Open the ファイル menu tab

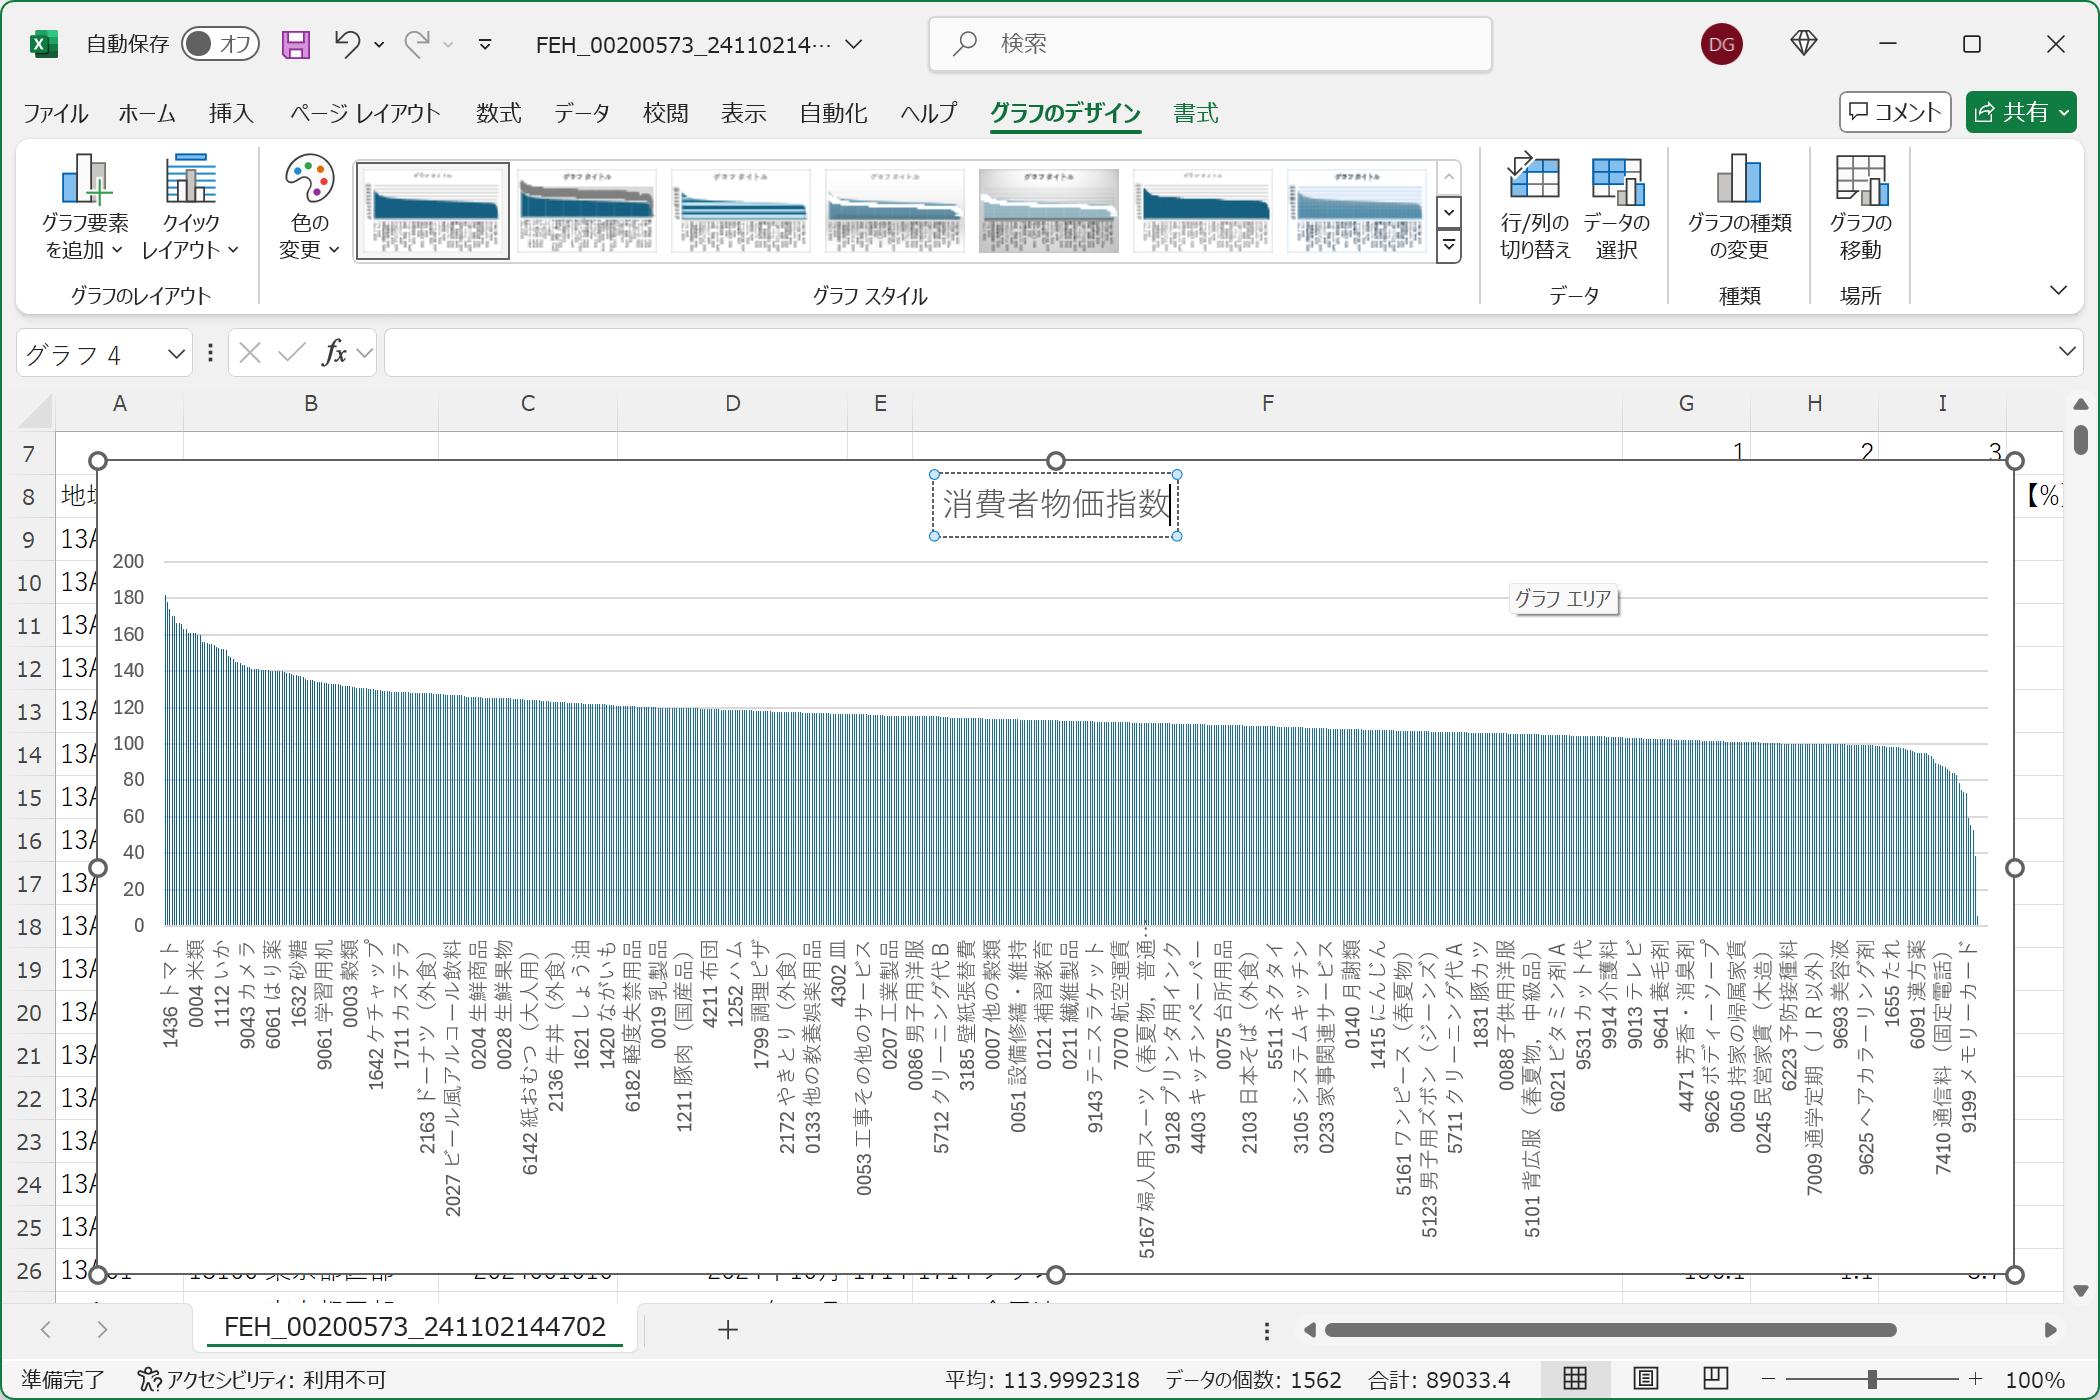(56, 113)
